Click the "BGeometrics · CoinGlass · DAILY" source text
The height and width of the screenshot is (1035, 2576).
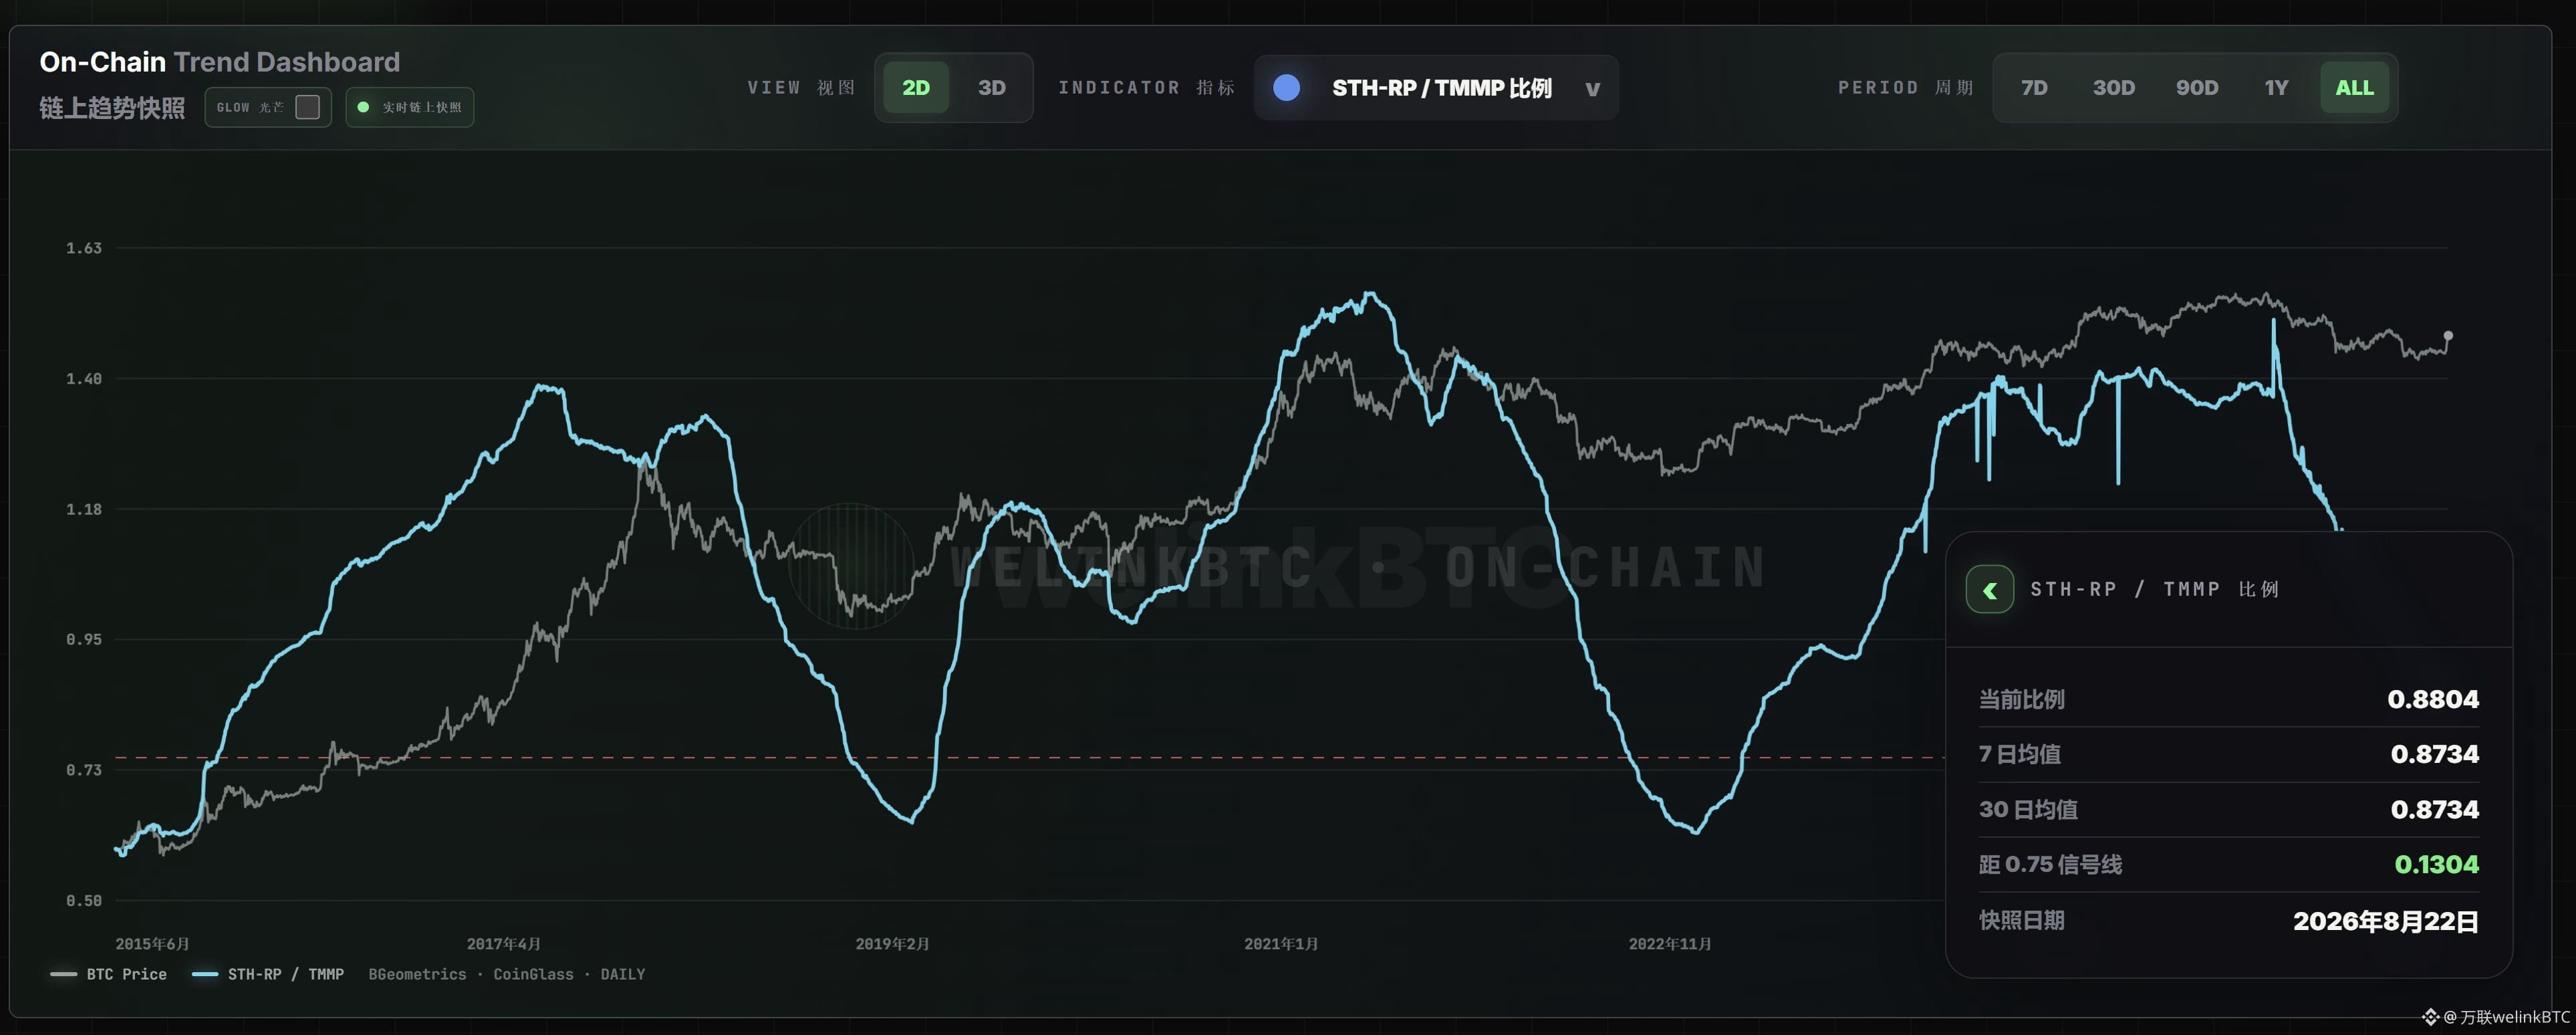click(507, 974)
